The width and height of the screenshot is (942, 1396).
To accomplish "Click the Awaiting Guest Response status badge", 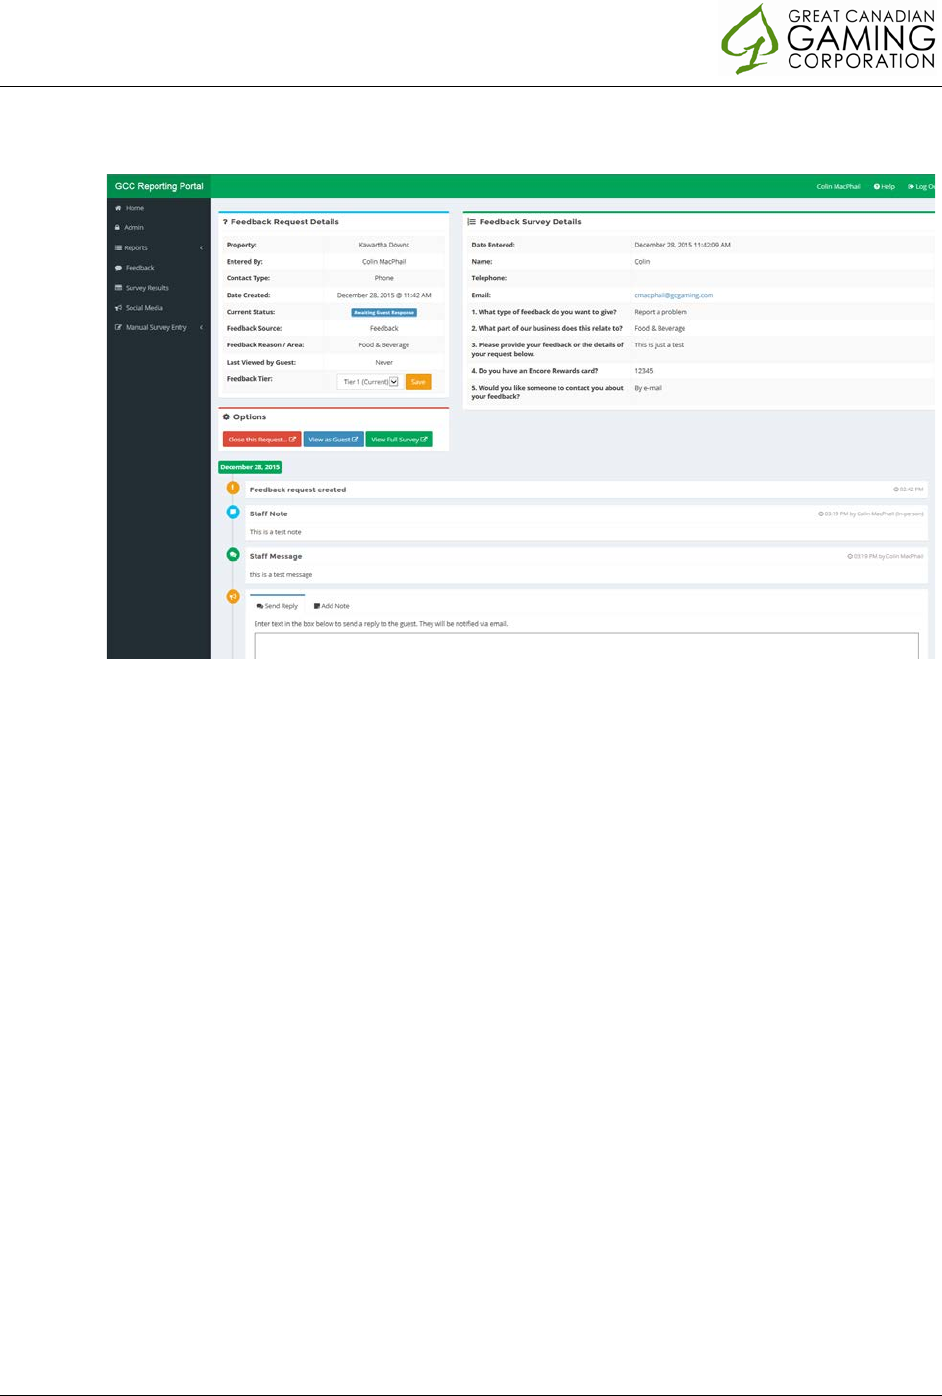I will [384, 312].
